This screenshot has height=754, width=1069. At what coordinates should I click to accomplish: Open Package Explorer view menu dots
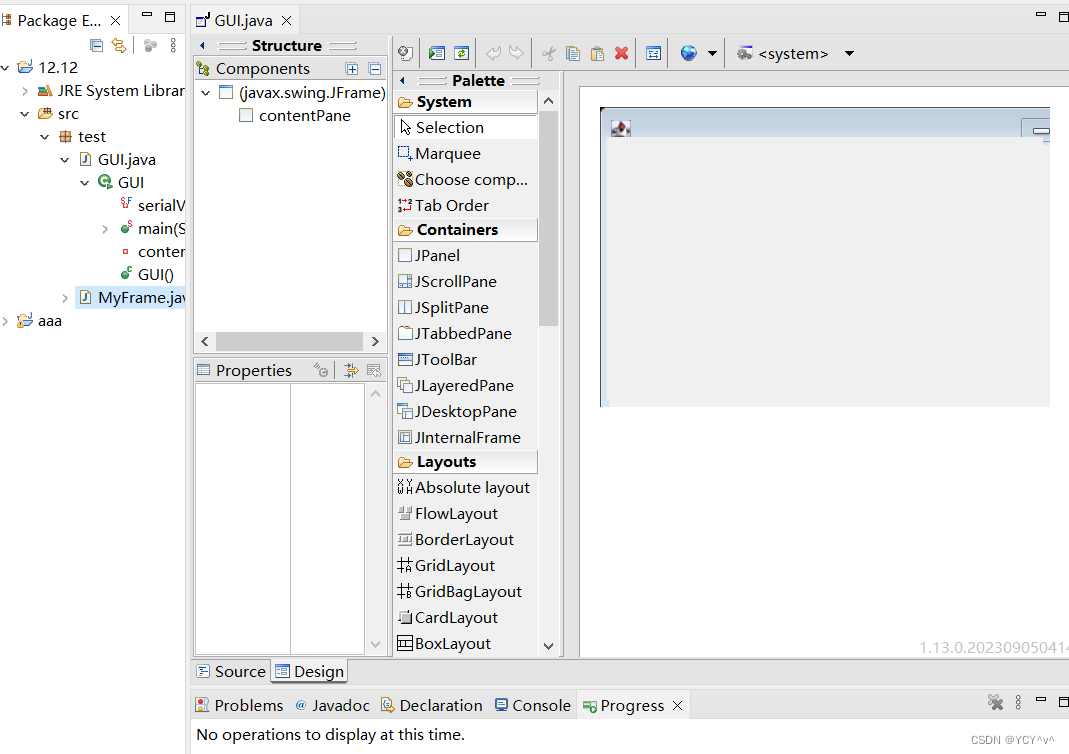[x=173, y=46]
